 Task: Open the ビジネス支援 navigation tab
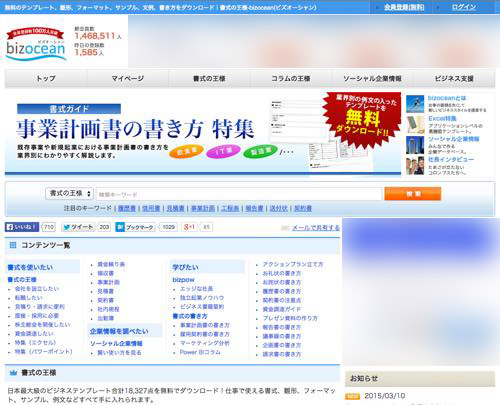454,79
